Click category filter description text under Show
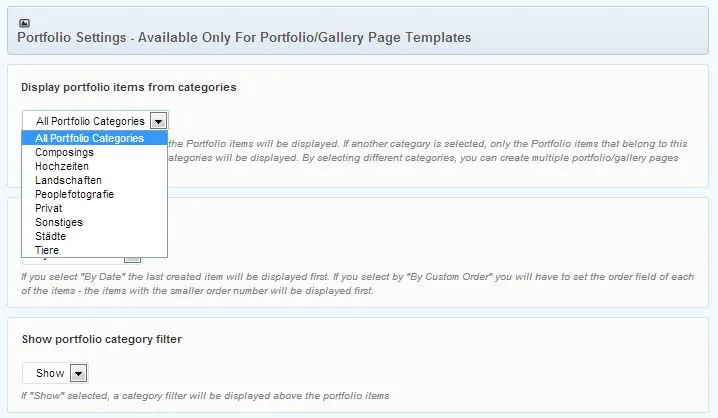718x418 pixels. (205, 396)
